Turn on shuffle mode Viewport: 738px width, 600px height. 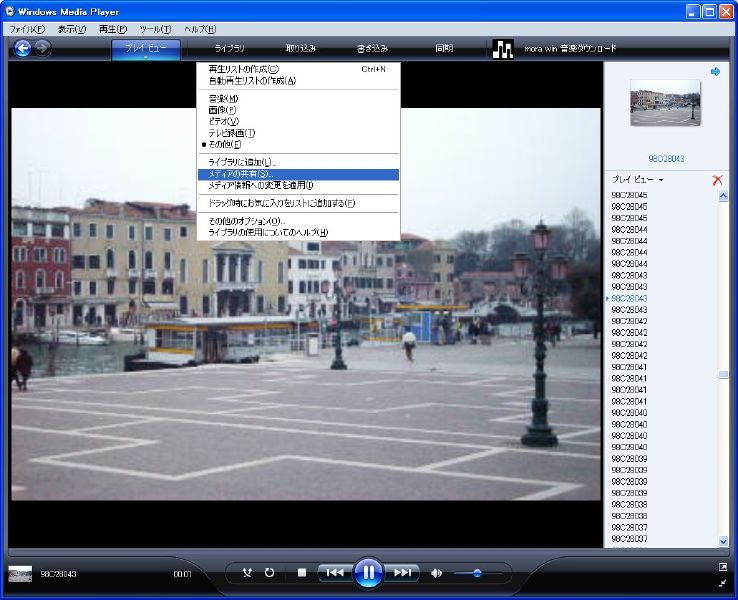point(248,573)
